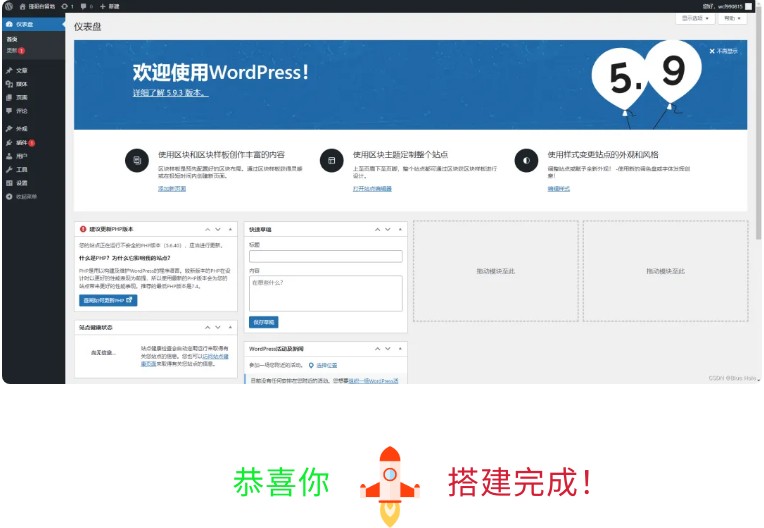Click the block theme layout circle icon

click(x=332, y=160)
